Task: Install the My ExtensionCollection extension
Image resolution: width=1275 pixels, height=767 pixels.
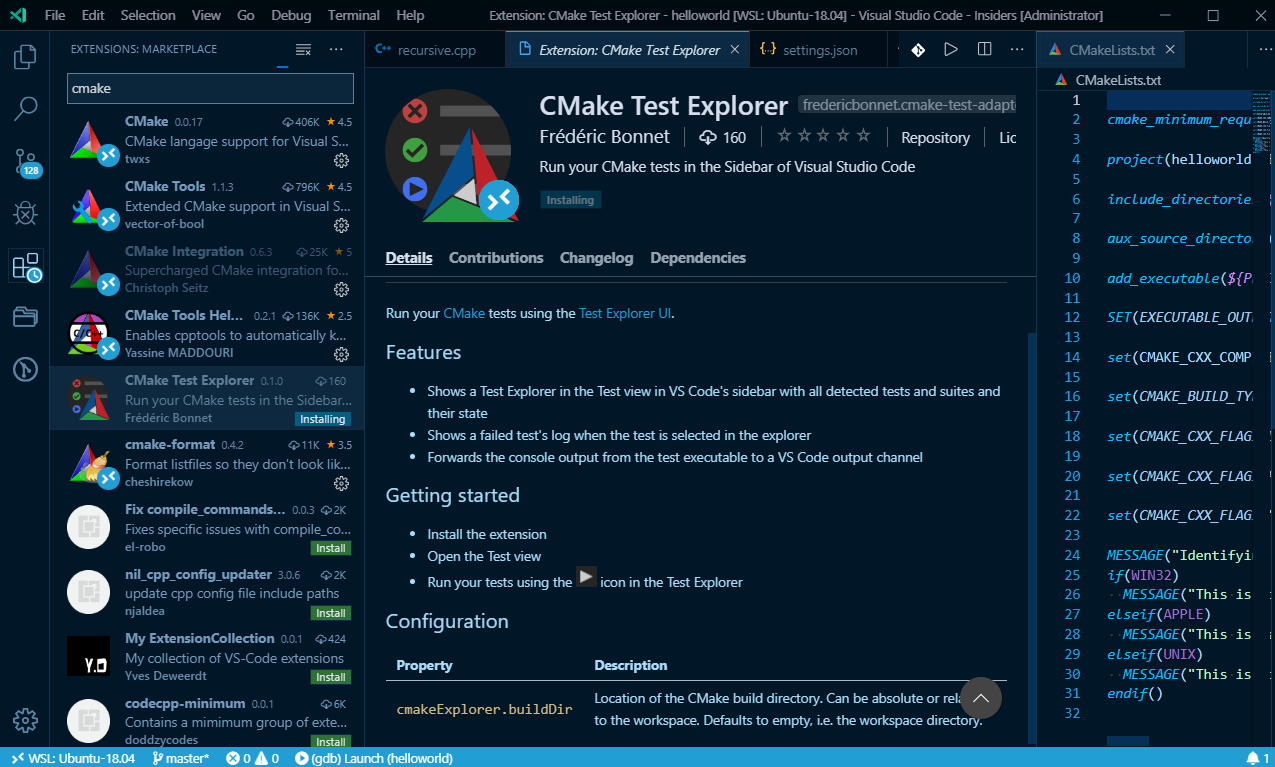Action: pos(331,677)
